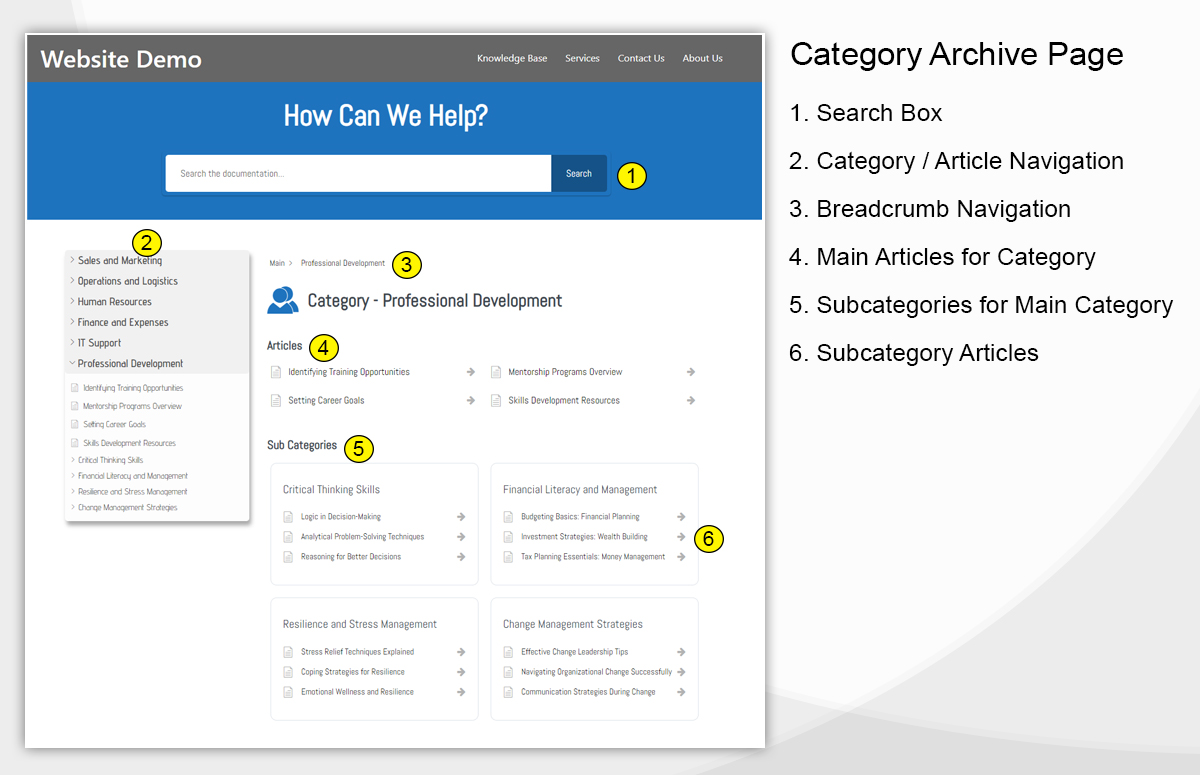Click arrow icon for Budgeting Basics: Financial Planning
The image size is (1200, 775).
(x=681, y=517)
